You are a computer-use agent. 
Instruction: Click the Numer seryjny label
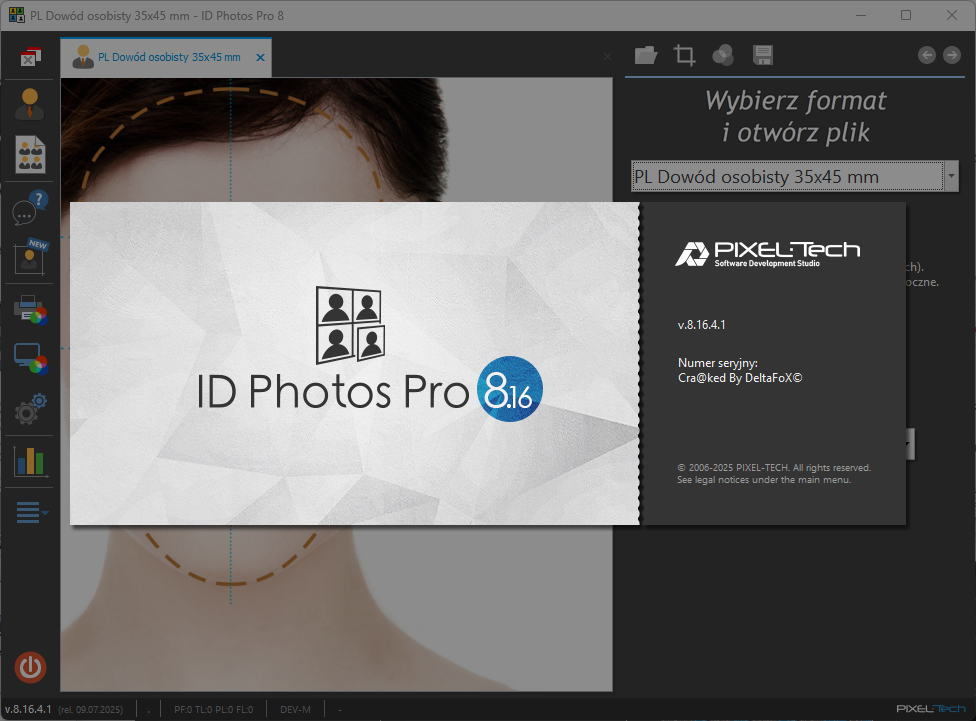point(718,363)
